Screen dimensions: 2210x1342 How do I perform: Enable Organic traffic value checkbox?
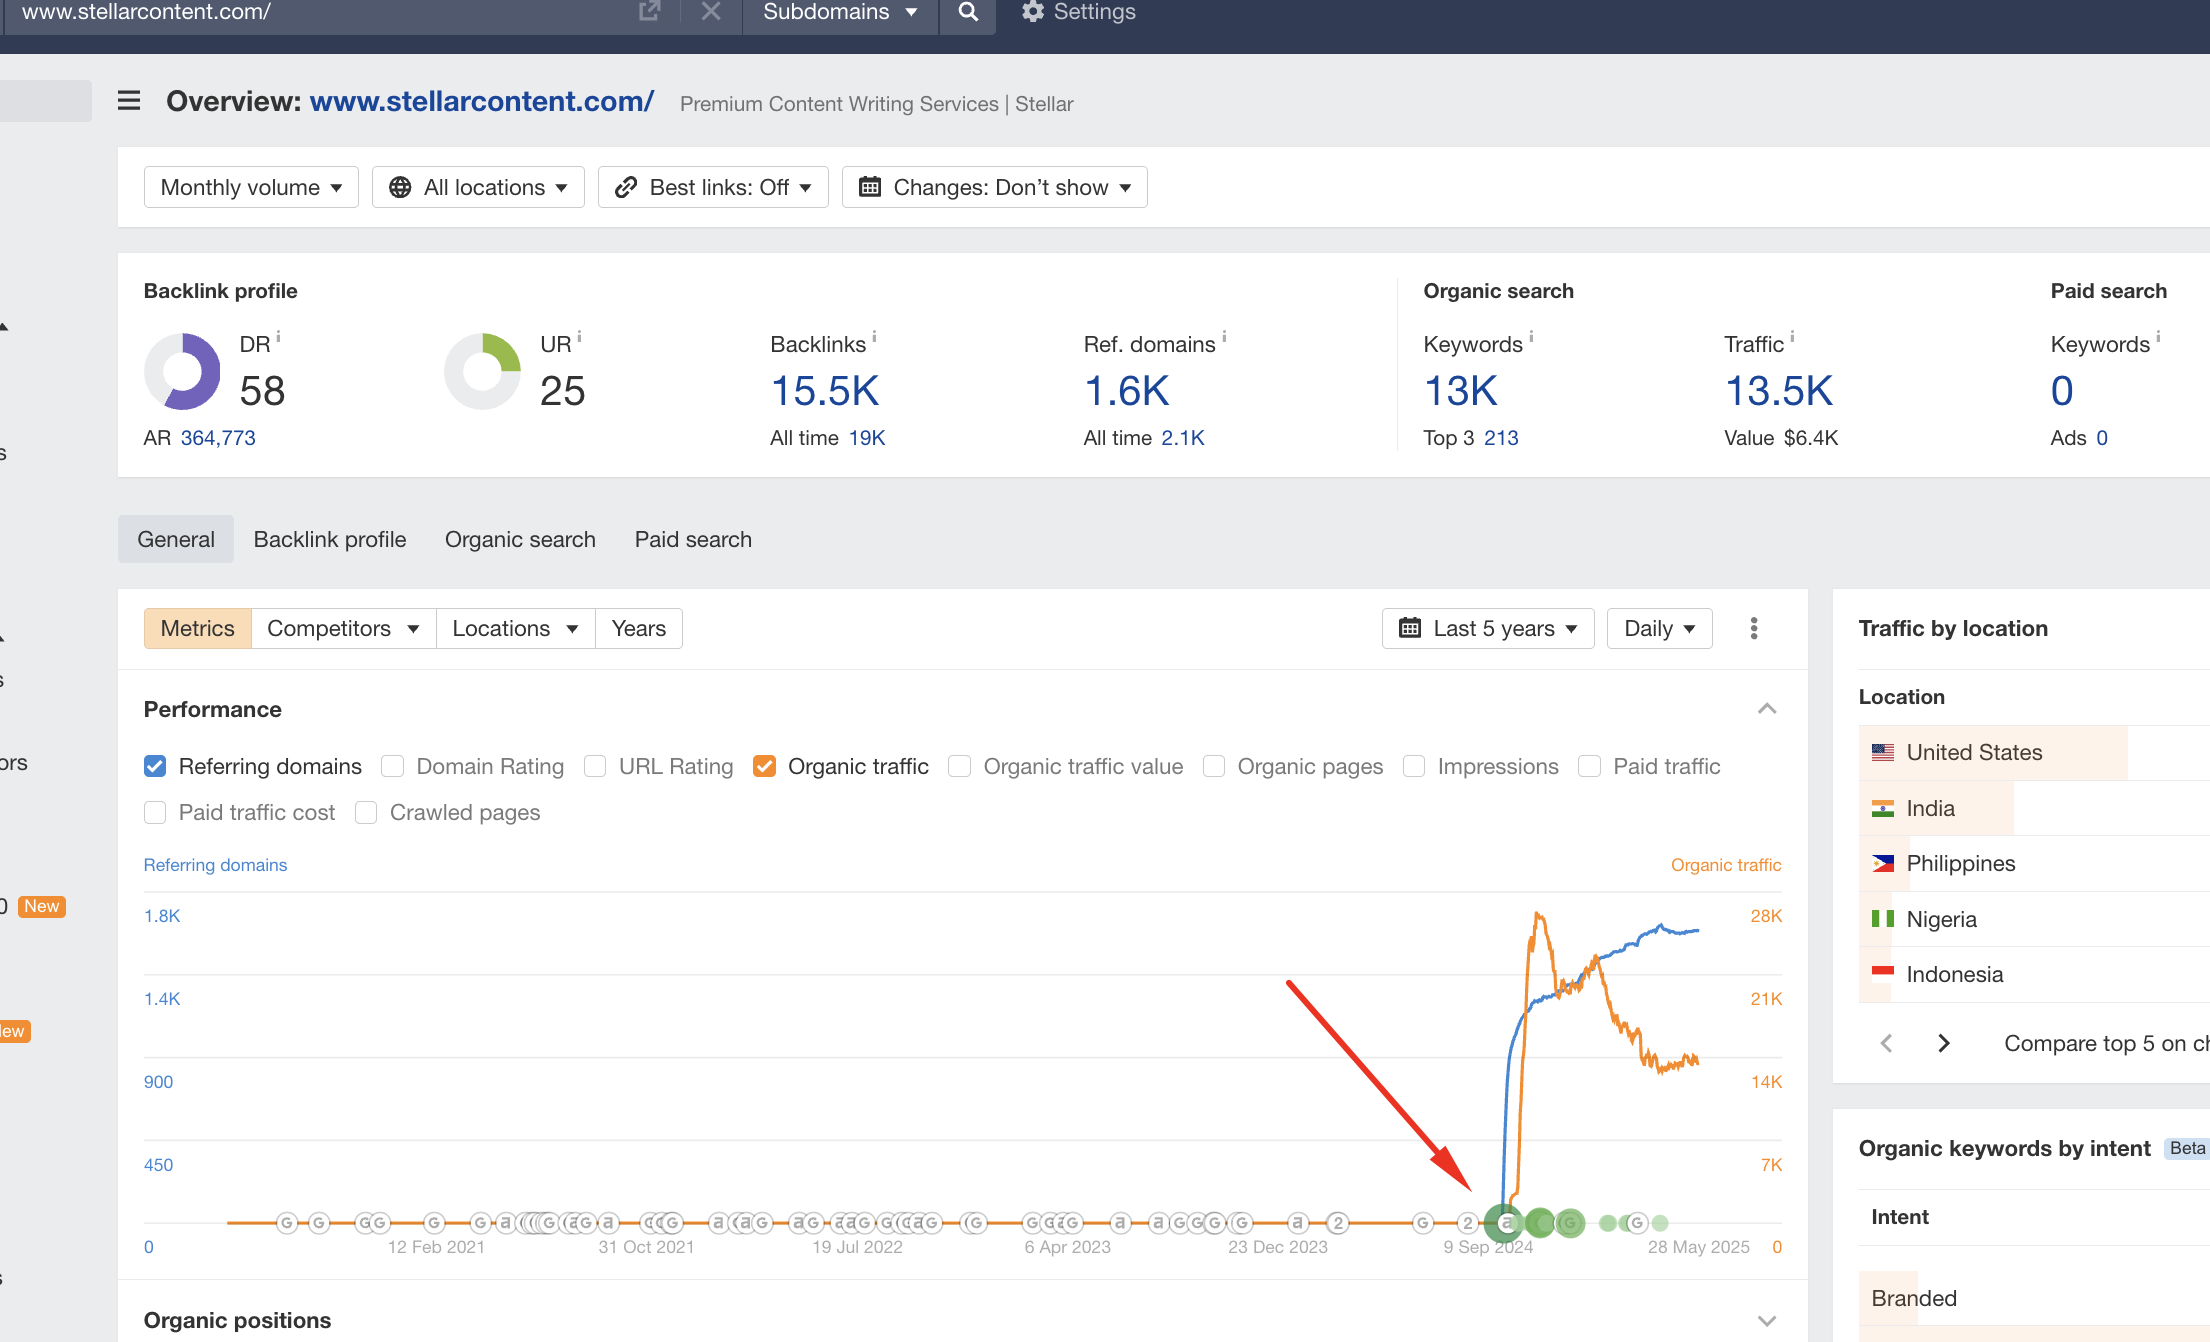pos(960,766)
